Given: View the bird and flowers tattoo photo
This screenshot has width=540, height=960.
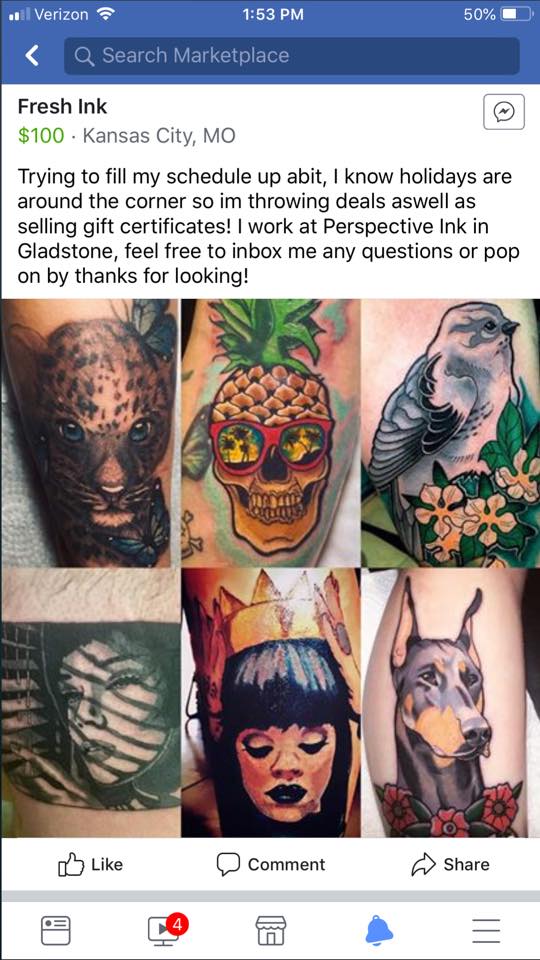Looking at the screenshot, I should tap(451, 432).
